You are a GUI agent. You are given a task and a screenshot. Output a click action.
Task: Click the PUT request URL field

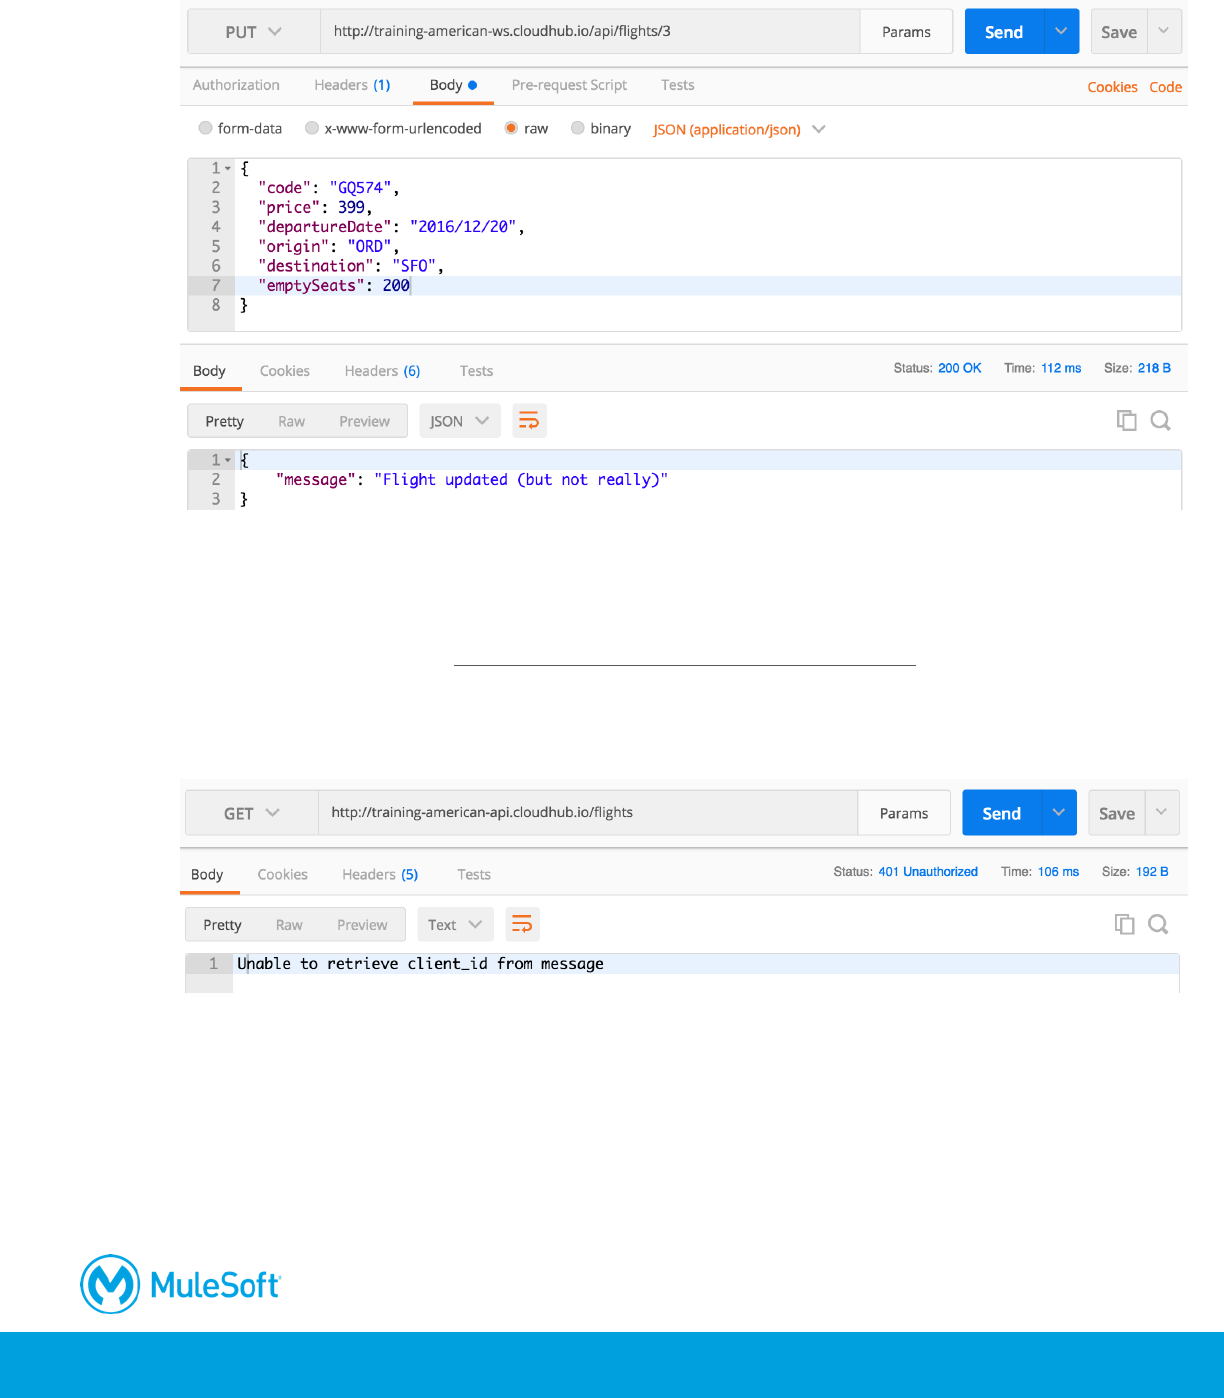tap(590, 32)
